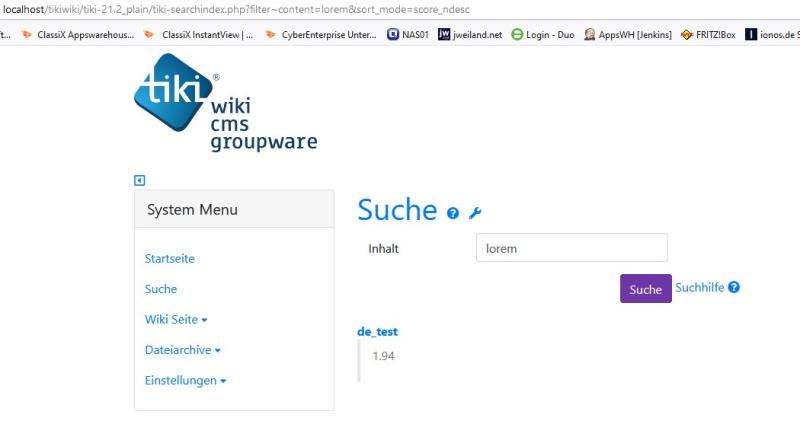Open the AppsWH [Jenkins] bookmark
The image size is (800, 421).
pos(628,35)
